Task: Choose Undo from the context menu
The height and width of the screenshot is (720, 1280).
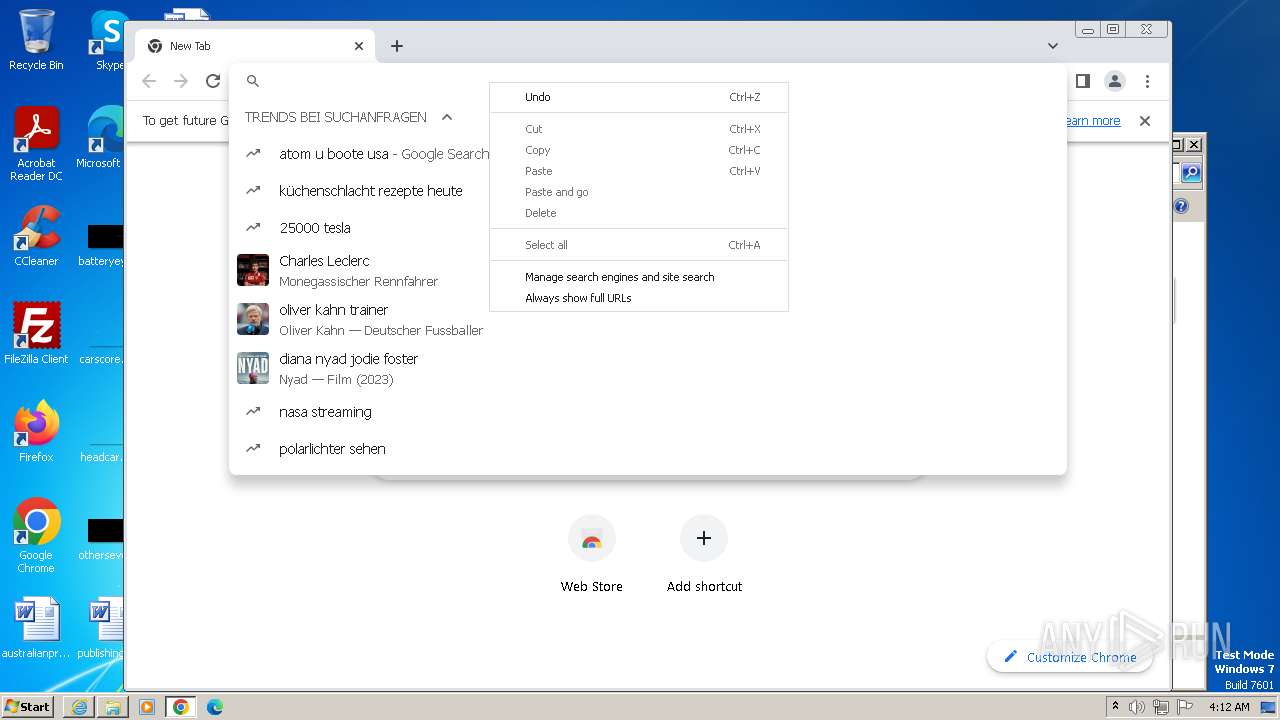Action: 639,97
